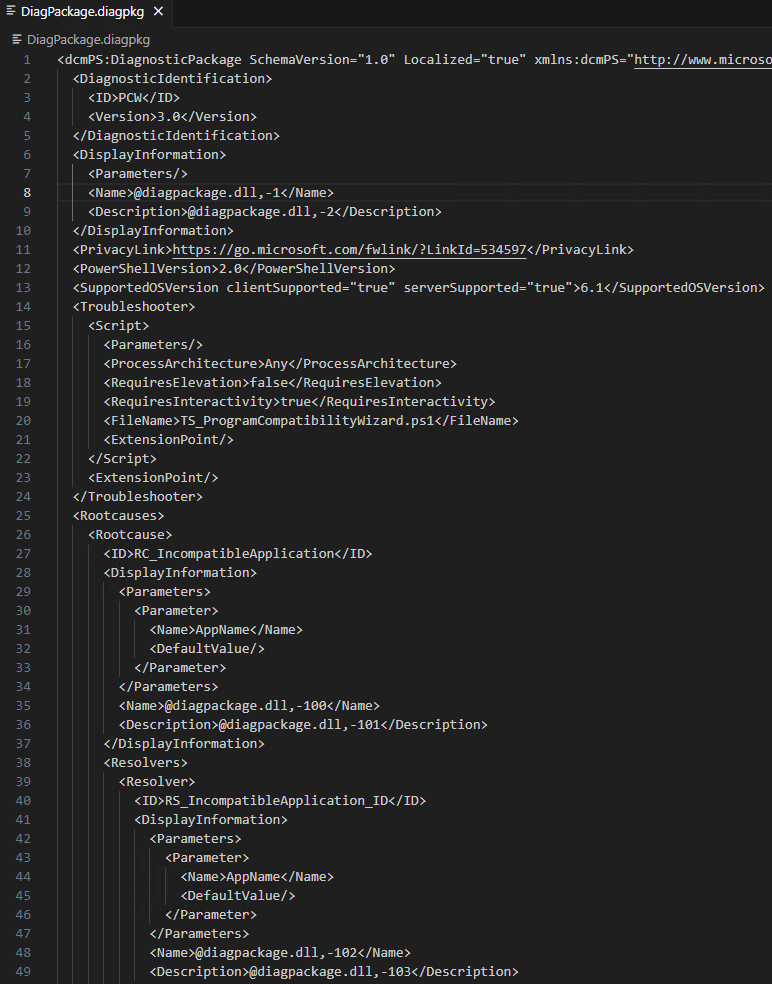Screen dimensions: 772x984
Task: Click the PCW value inside the ID tag
Action: [129, 97]
